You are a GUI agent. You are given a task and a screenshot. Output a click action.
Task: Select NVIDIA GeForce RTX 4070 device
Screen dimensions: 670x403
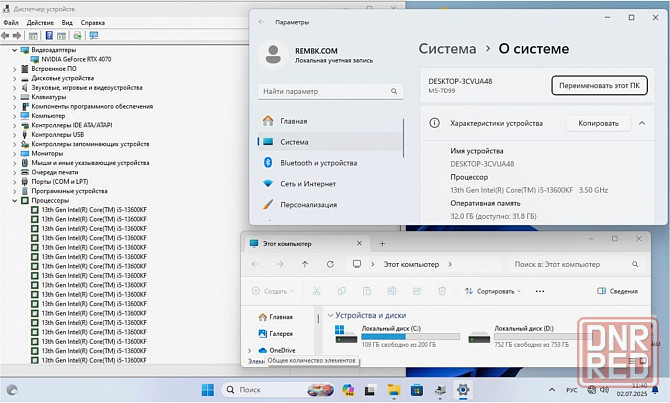coord(76,59)
